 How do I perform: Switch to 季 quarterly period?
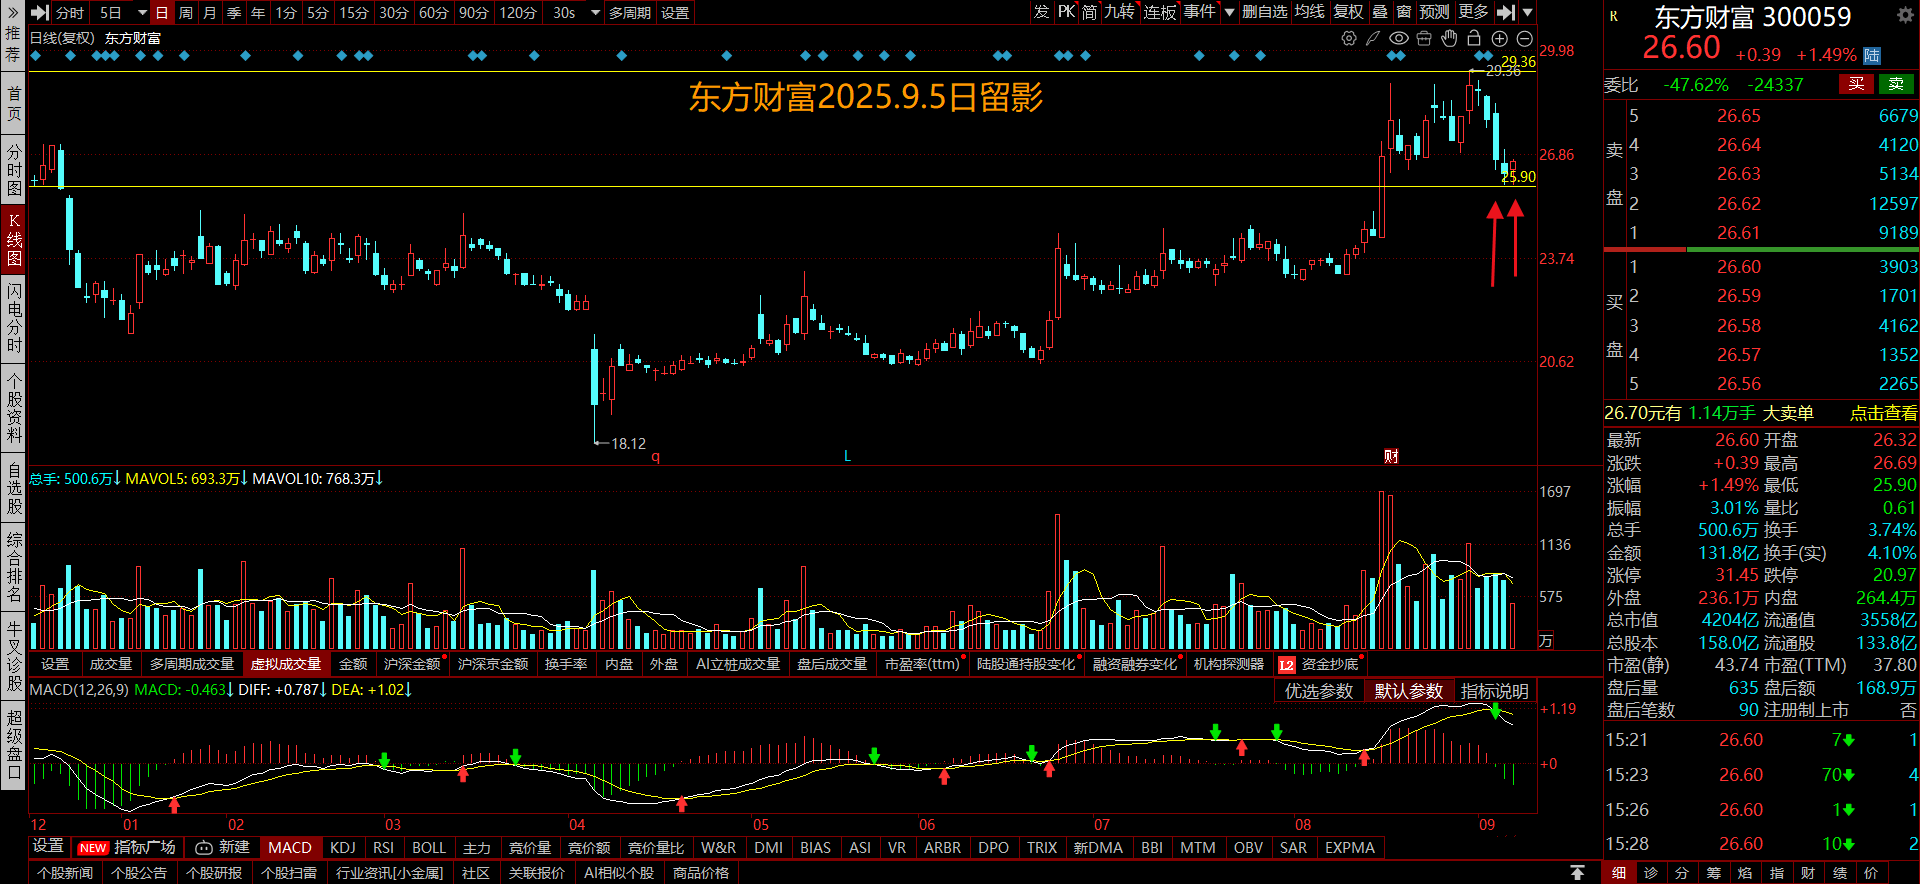pyautogui.click(x=234, y=13)
